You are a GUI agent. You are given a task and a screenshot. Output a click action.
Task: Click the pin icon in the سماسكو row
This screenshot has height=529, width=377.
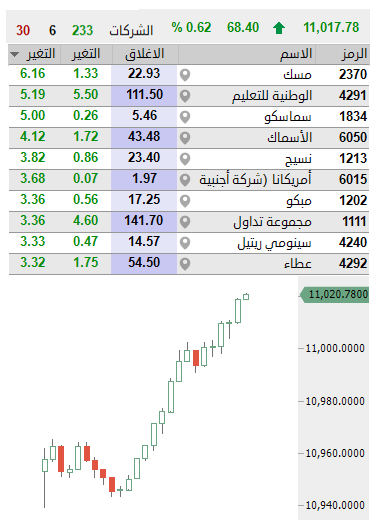pos(185,117)
